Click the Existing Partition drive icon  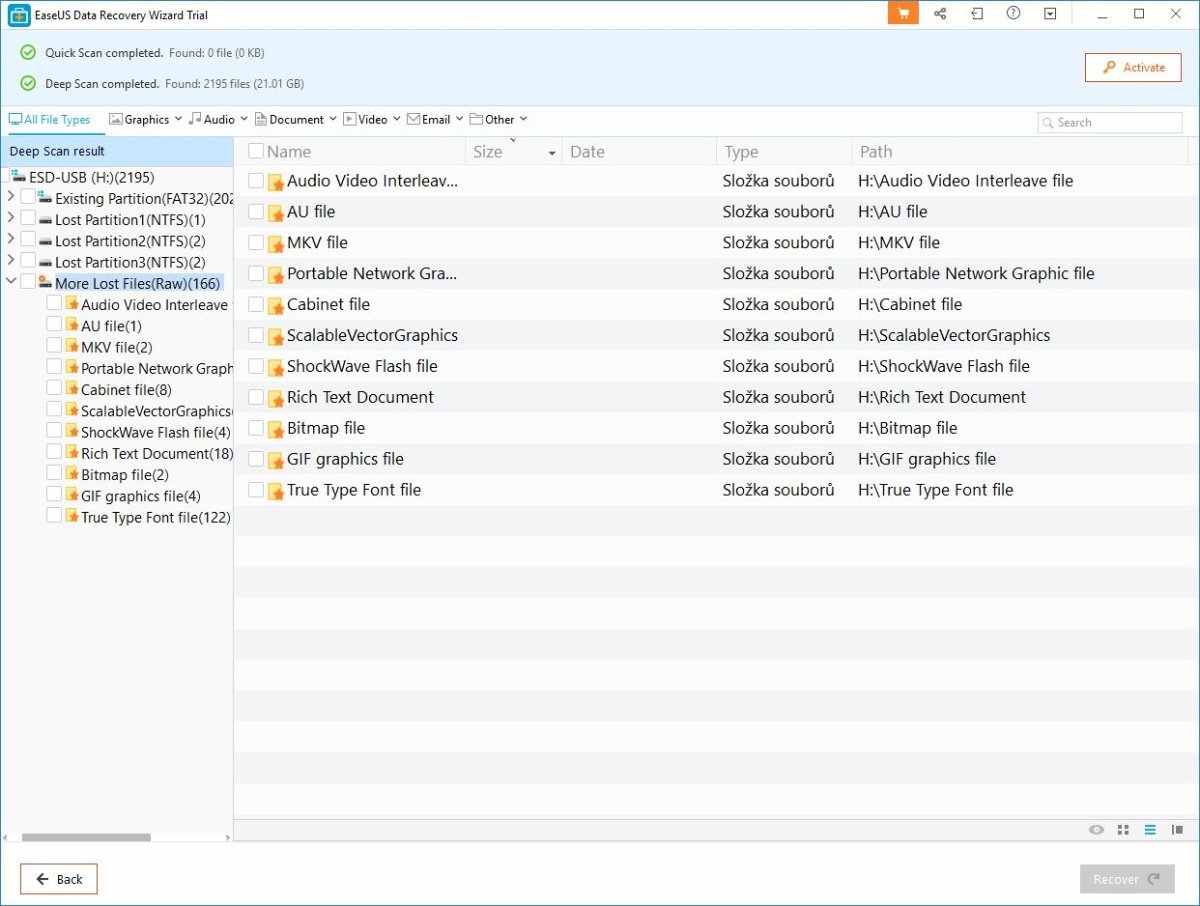tap(46, 198)
